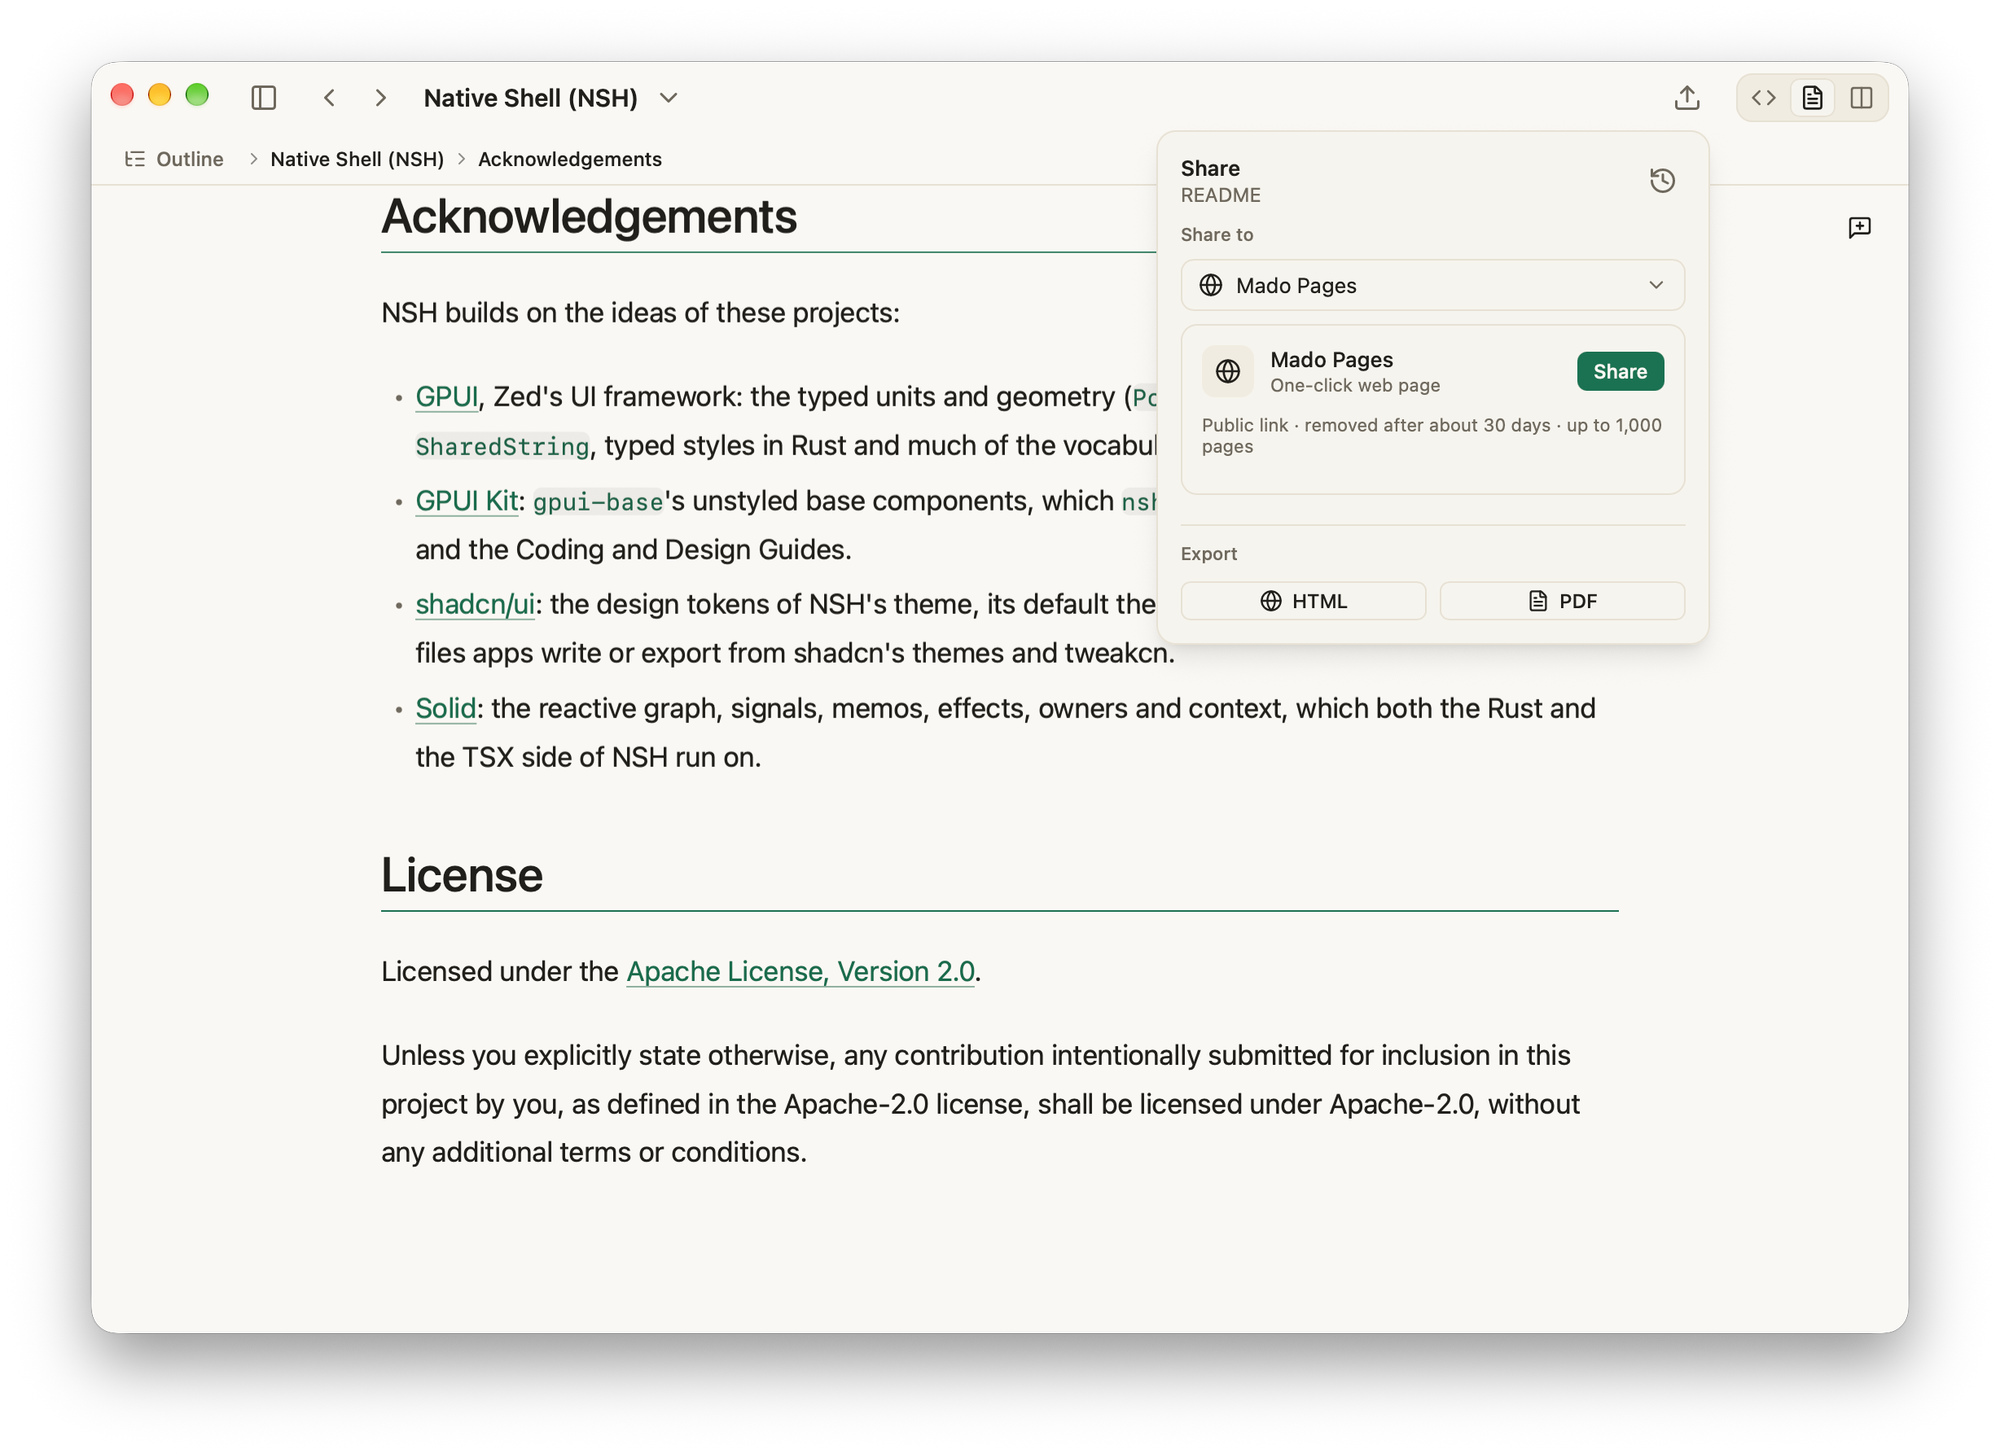This screenshot has width=2000, height=1454.
Task: Open the GPUI Kit link
Action: coord(467,501)
